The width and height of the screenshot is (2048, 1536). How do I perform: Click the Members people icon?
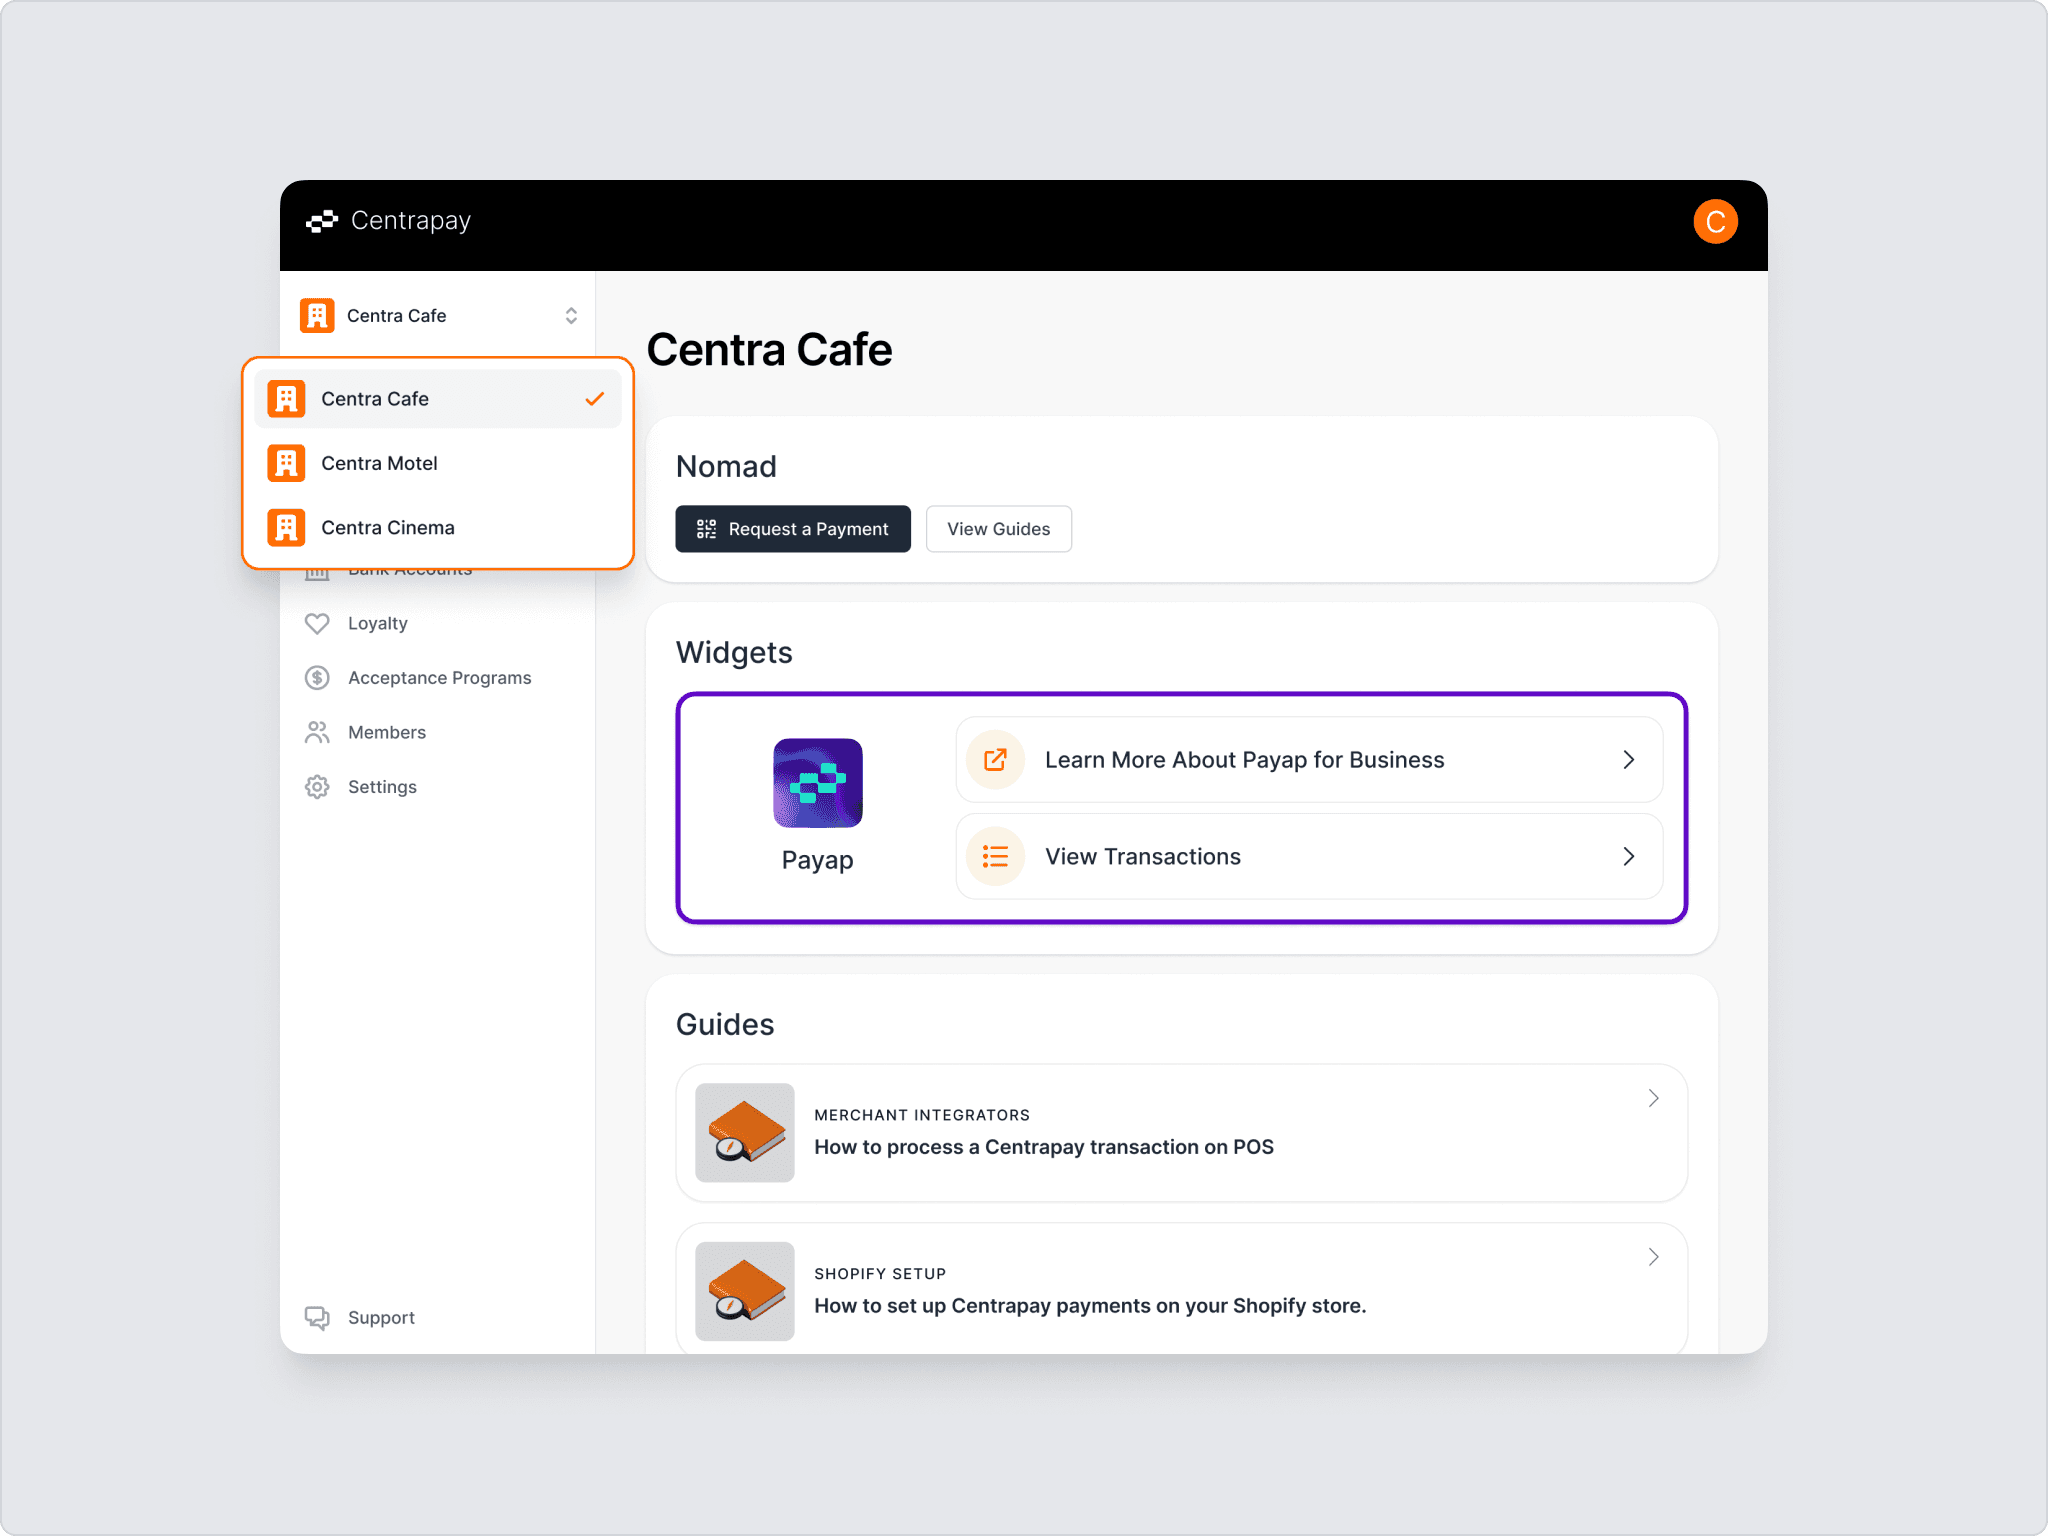point(317,732)
